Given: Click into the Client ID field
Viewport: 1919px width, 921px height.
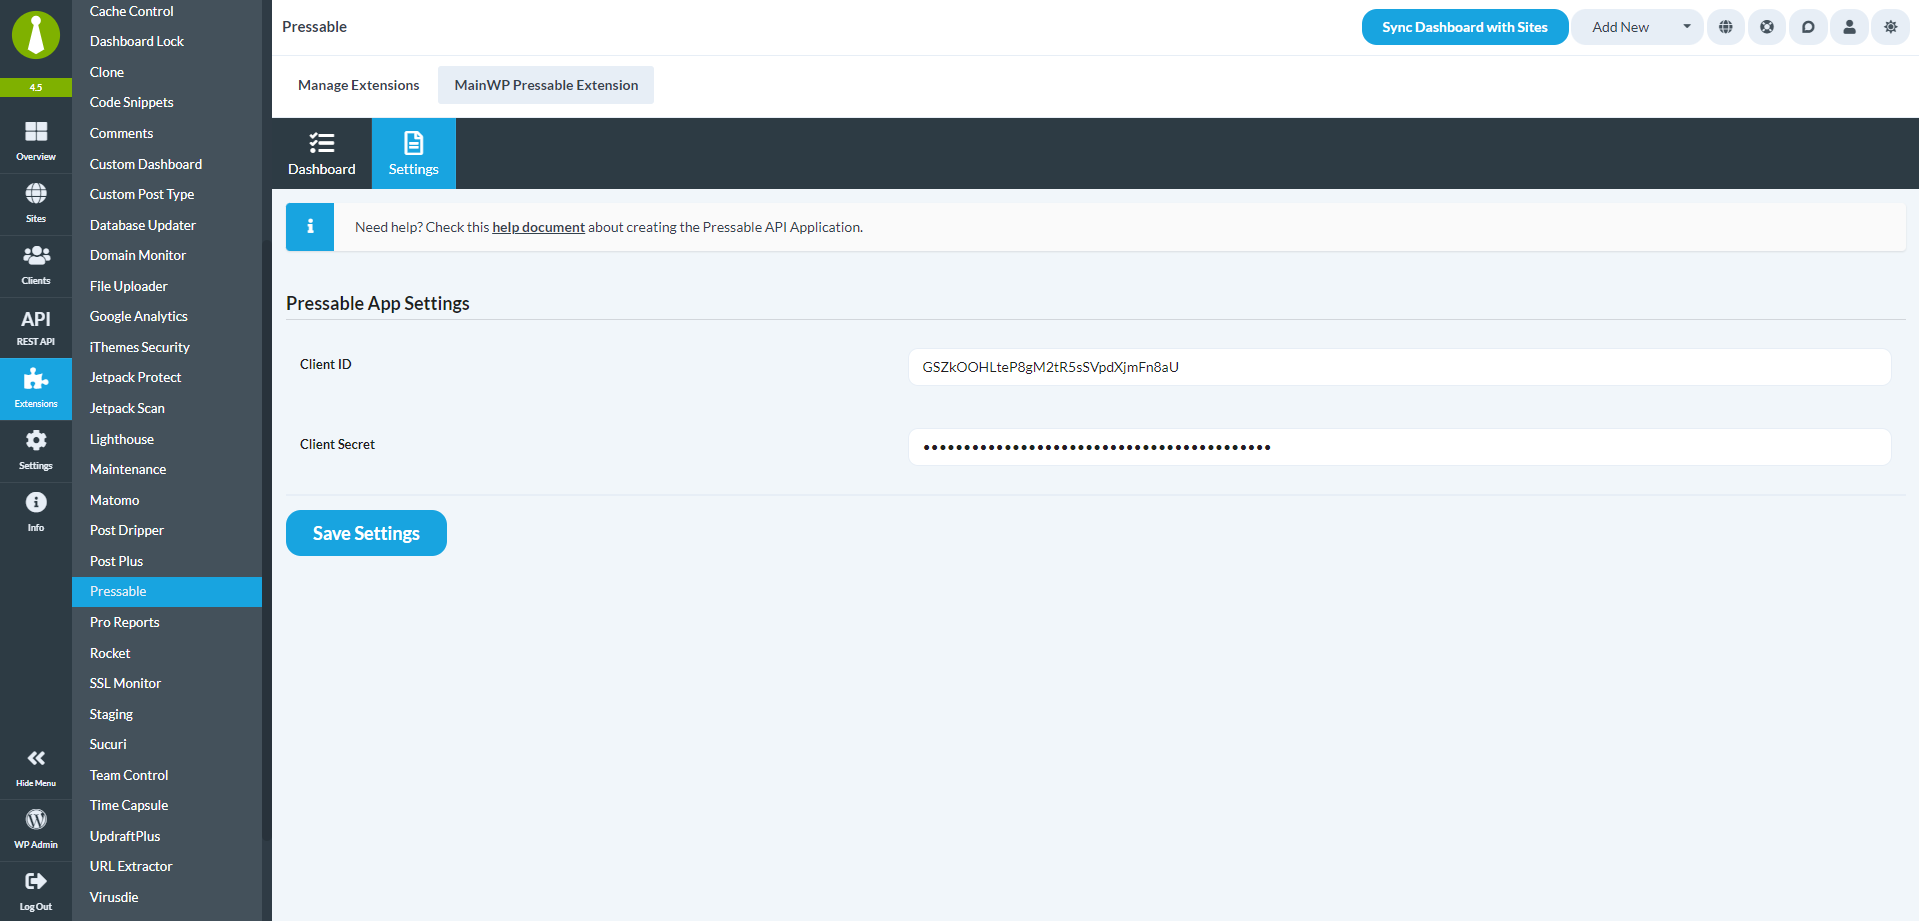Looking at the screenshot, I should coord(1399,367).
